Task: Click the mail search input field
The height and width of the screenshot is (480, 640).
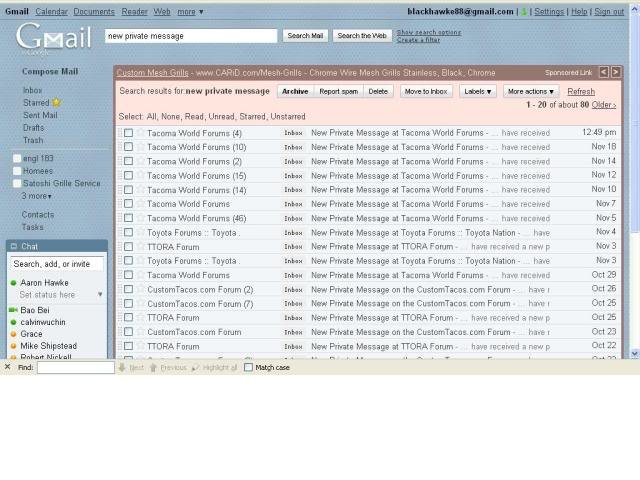Action: click(191, 36)
